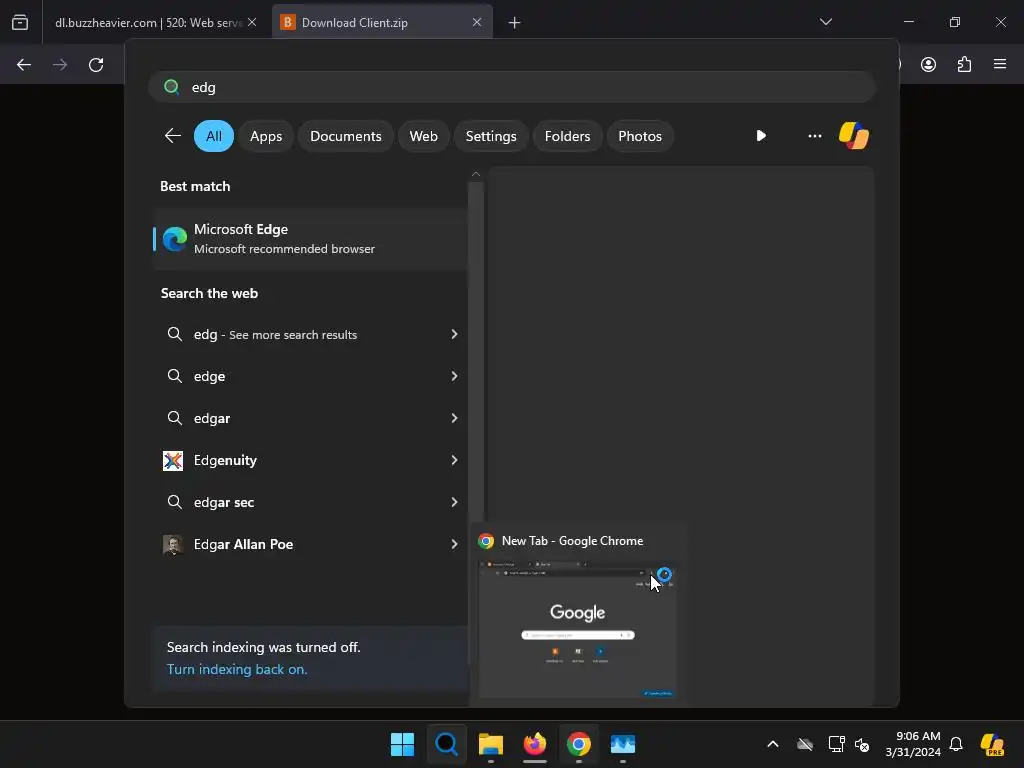Image resolution: width=1024 pixels, height=768 pixels.
Task: Click the Edgar Allan Poe portrait thumbnail
Action: click(x=173, y=544)
